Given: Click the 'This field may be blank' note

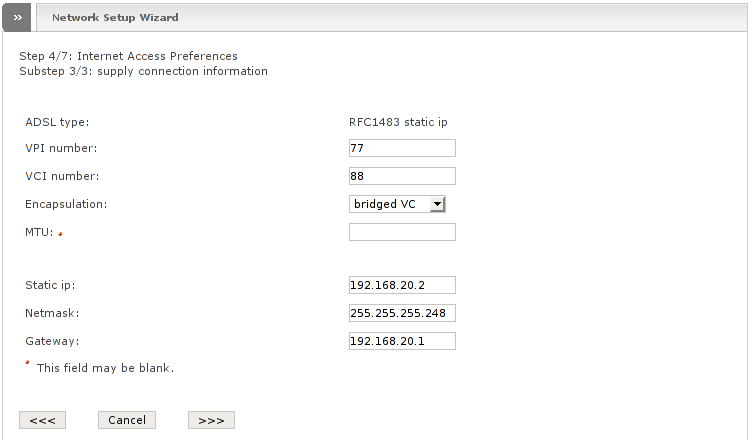Looking at the screenshot, I should [105, 368].
